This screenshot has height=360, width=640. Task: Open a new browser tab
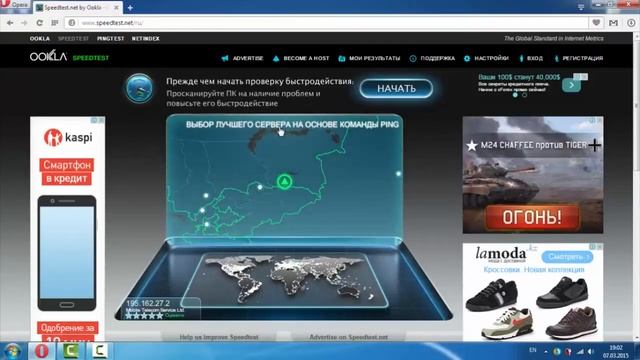click(x=130, y=7)
